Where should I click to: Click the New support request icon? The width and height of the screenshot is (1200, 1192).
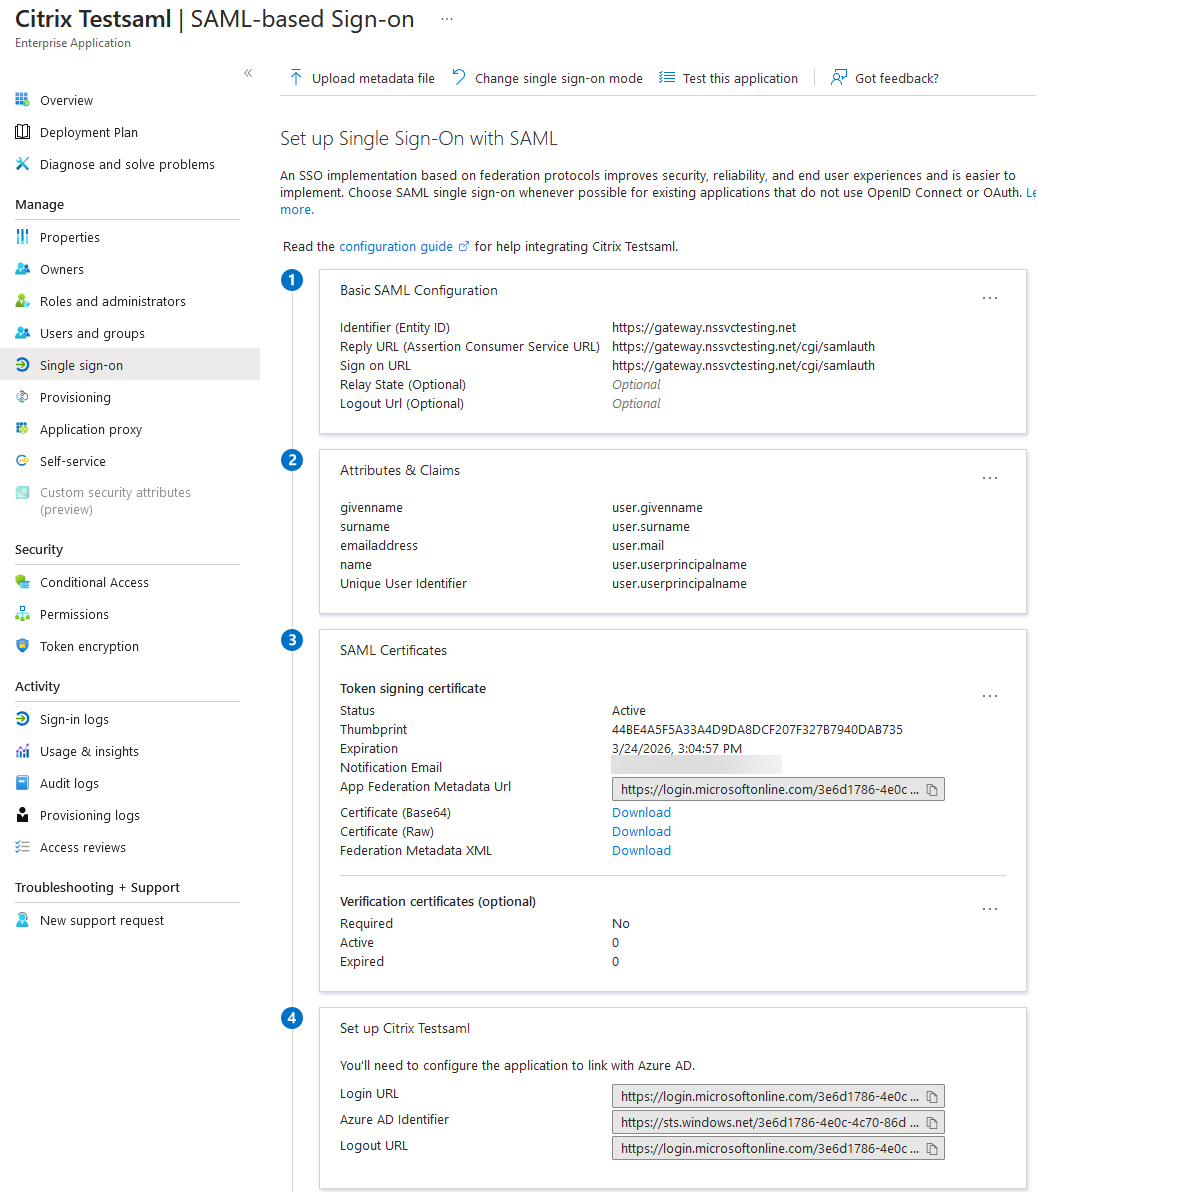(x=22, y=920)
